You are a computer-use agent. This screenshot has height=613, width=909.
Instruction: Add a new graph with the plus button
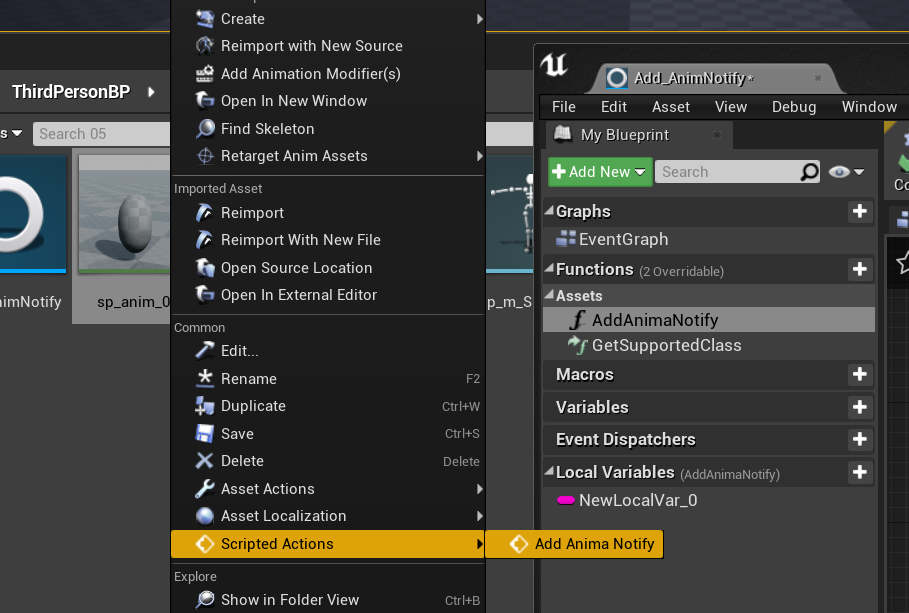point(860,211)
